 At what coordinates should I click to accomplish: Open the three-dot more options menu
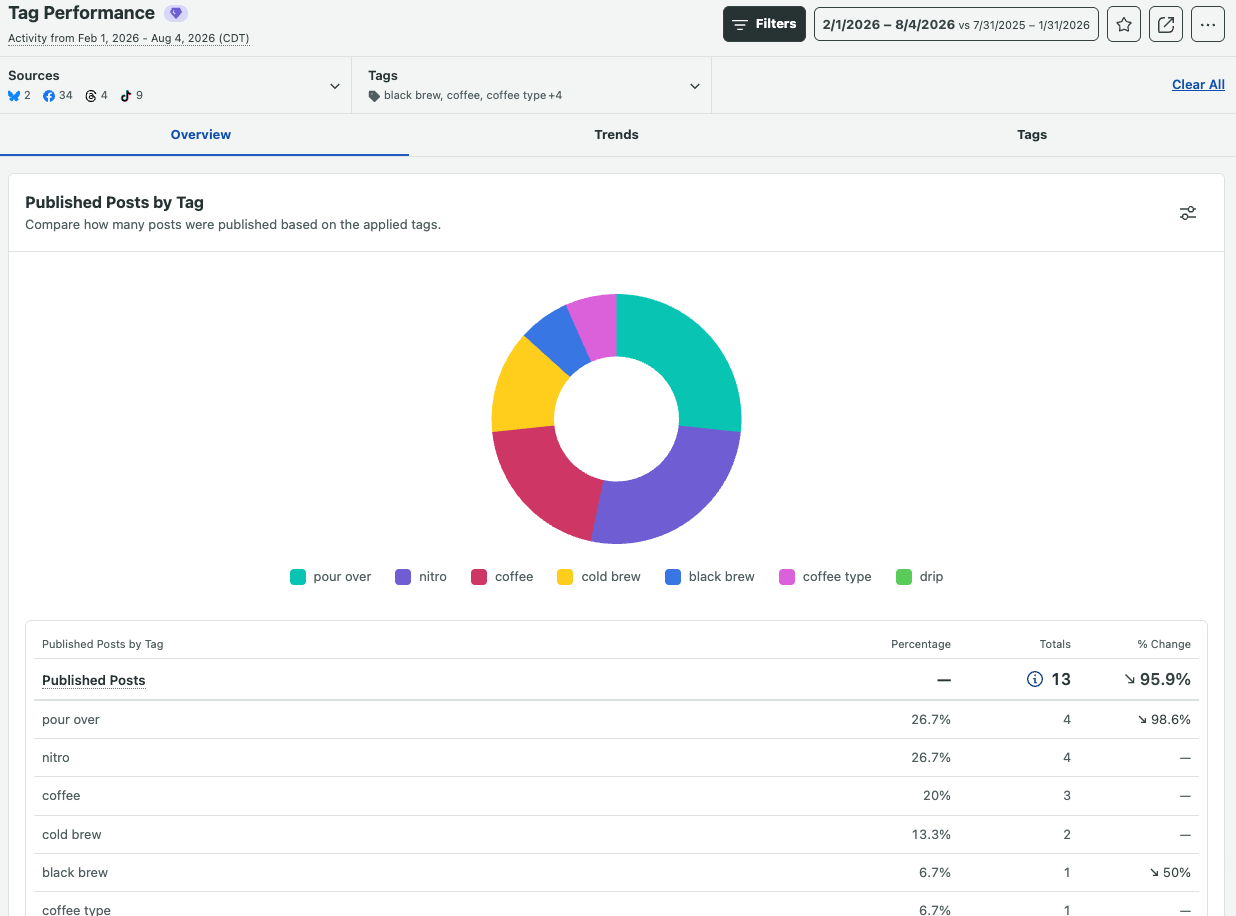click(x=1208, y=25)
